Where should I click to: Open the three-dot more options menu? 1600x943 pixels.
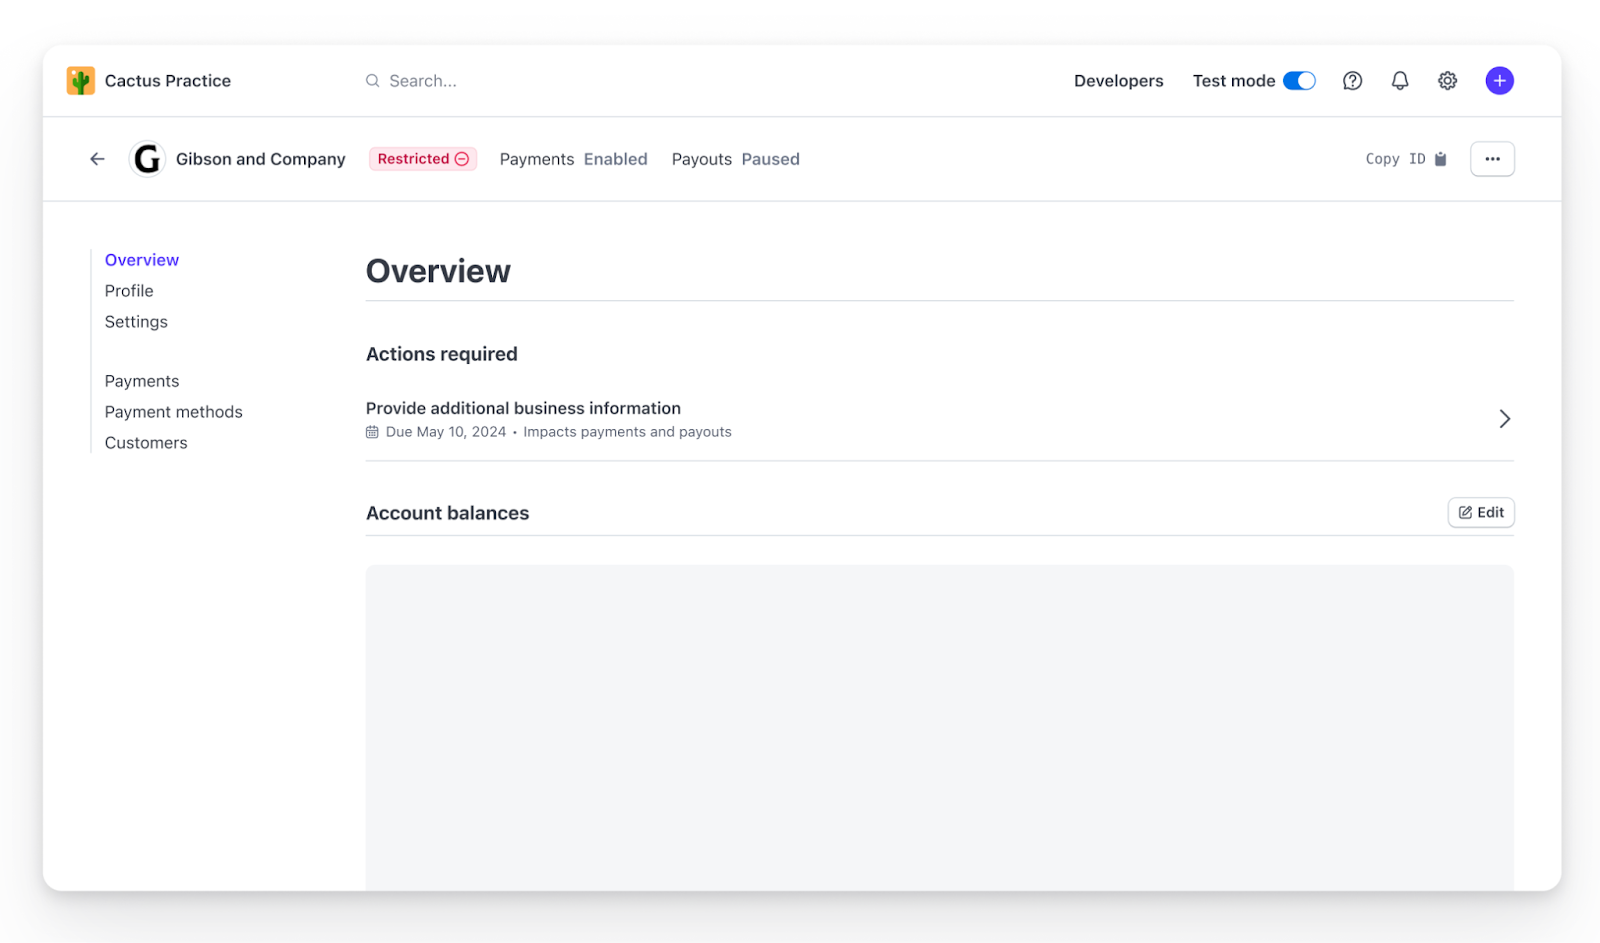point(1492,159)
